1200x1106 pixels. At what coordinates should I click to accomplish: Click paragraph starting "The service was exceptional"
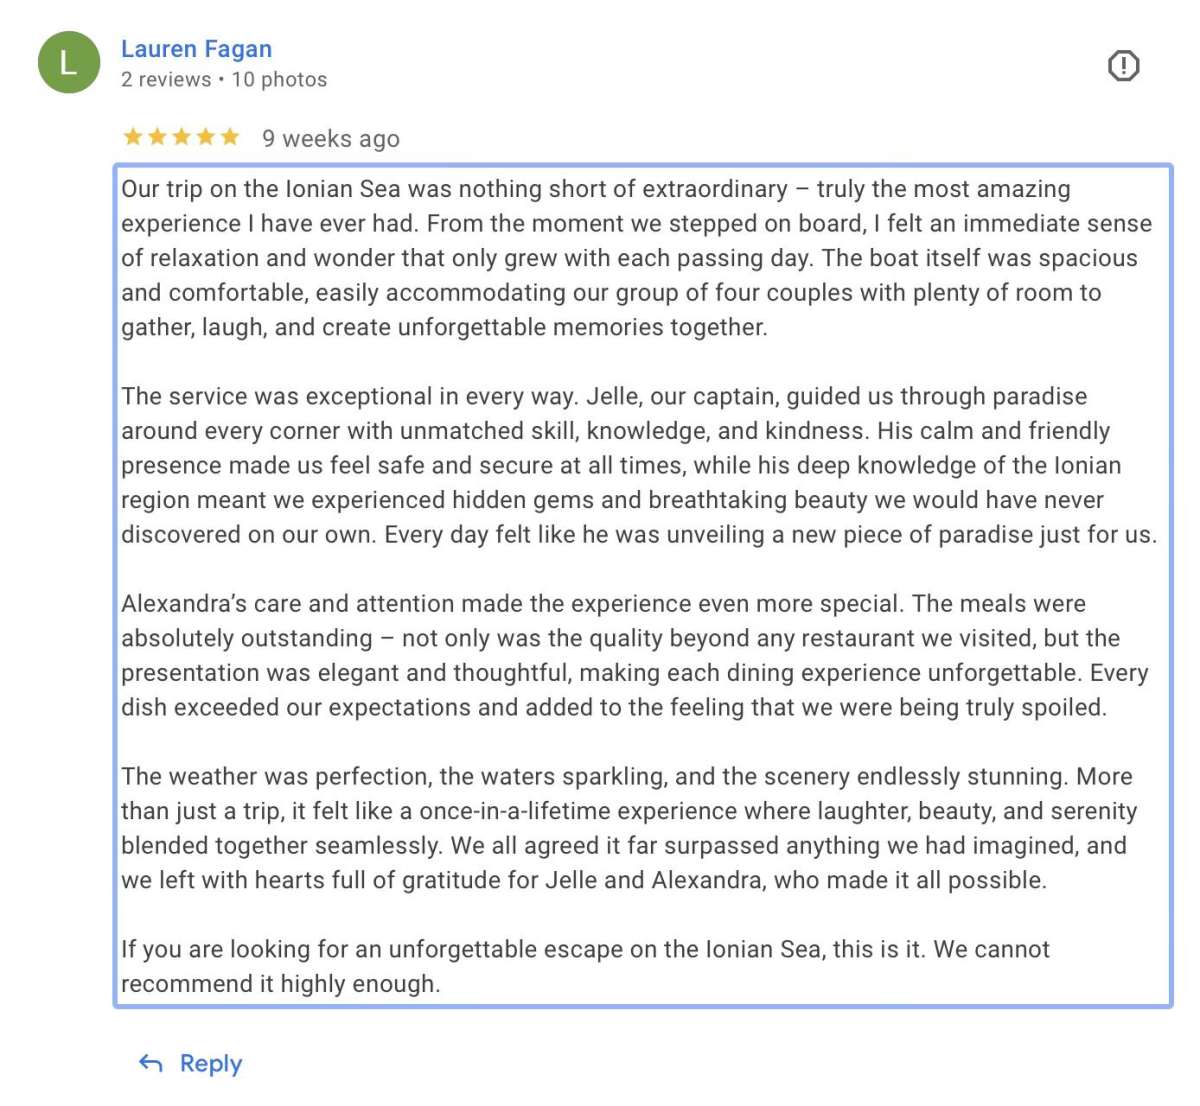[x=636, y=465]
